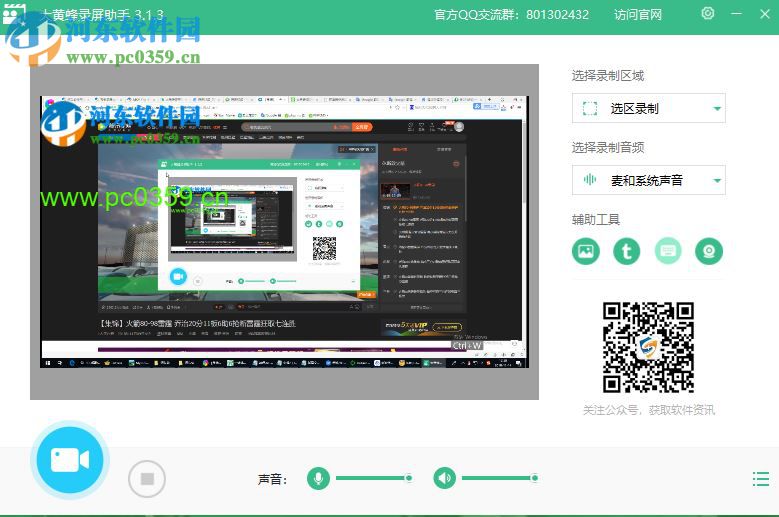This screenshot has width=779, height=517.
Task: Start recording with the blue camera button
Action: point(70,459)
